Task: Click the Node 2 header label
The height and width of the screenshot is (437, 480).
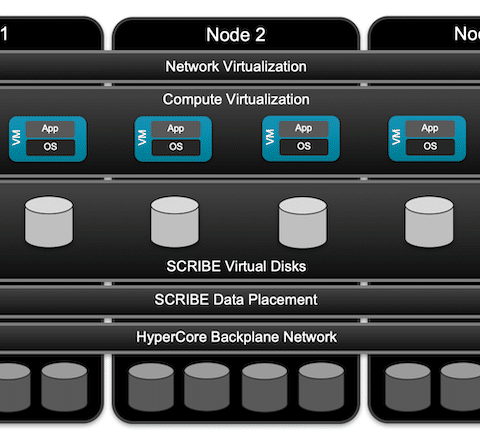Action: 236,35
